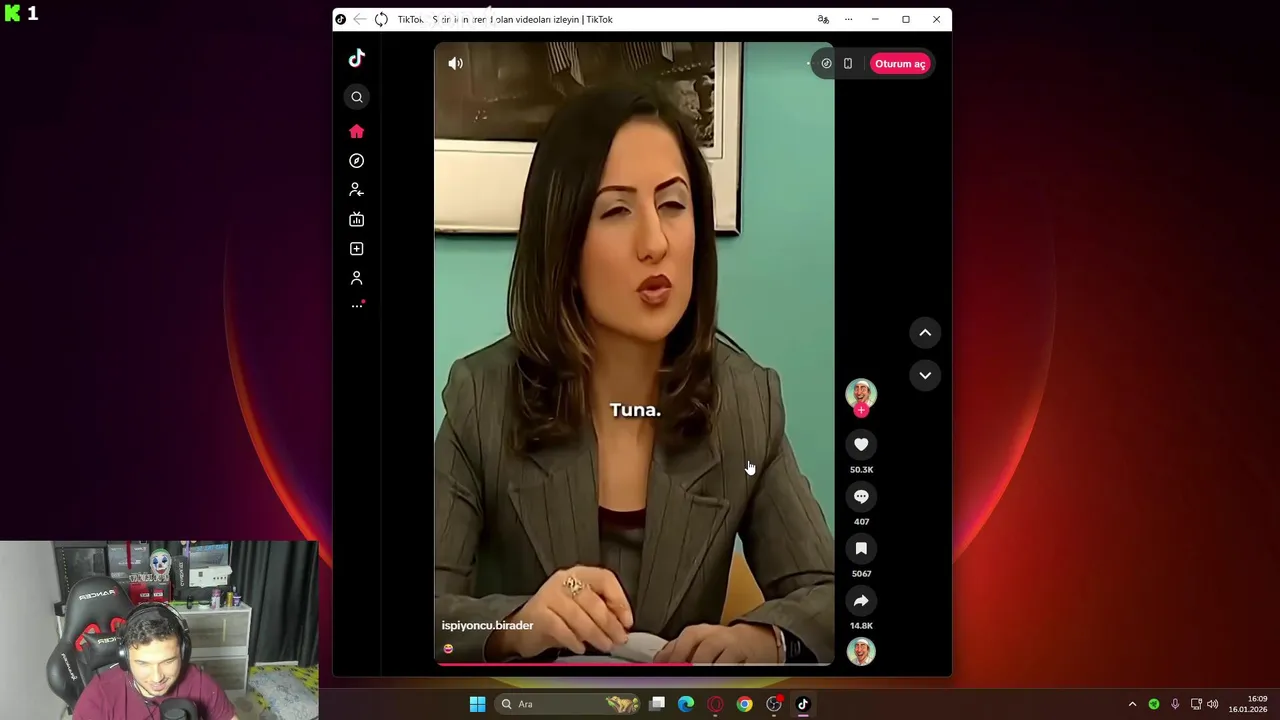The image size is (1280, 720).
Task: Open network settings from tray
Action: coord(1196,704)
